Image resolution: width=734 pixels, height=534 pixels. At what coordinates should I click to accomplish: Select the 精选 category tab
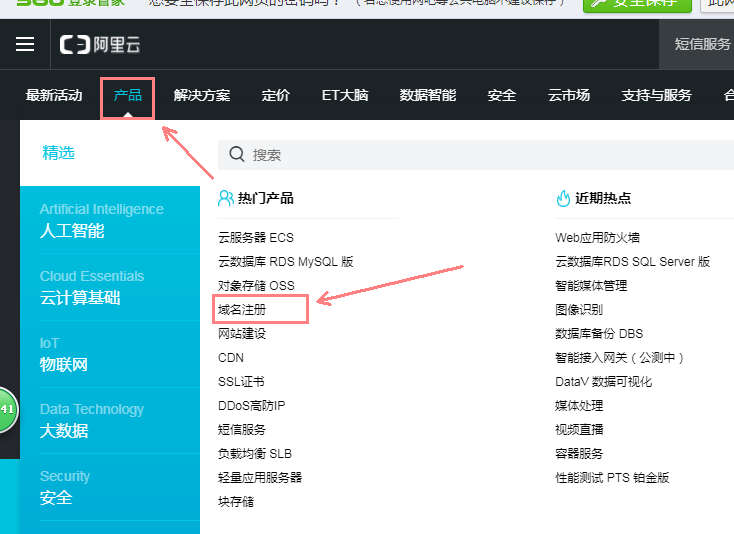(59, 153)
